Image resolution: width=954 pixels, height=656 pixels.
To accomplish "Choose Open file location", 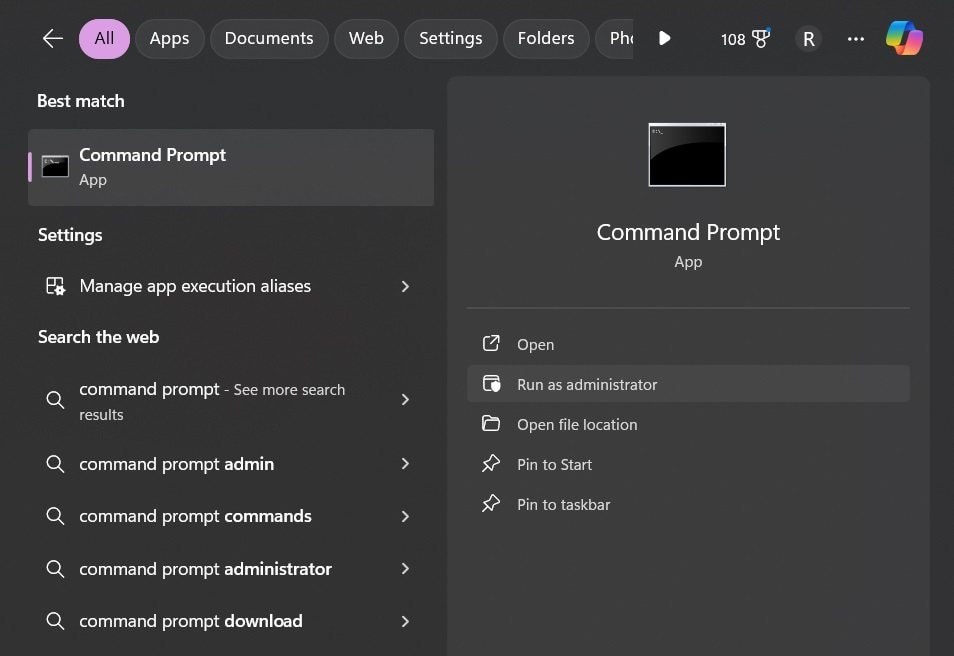I will click(688, 424).
